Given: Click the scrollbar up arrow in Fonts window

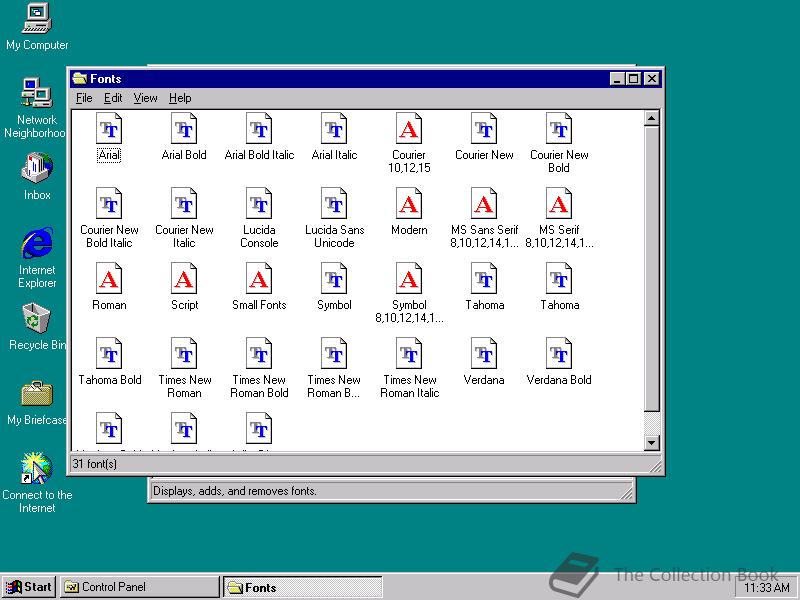Looking at the screenshot, I should click(x=652, y=118).
